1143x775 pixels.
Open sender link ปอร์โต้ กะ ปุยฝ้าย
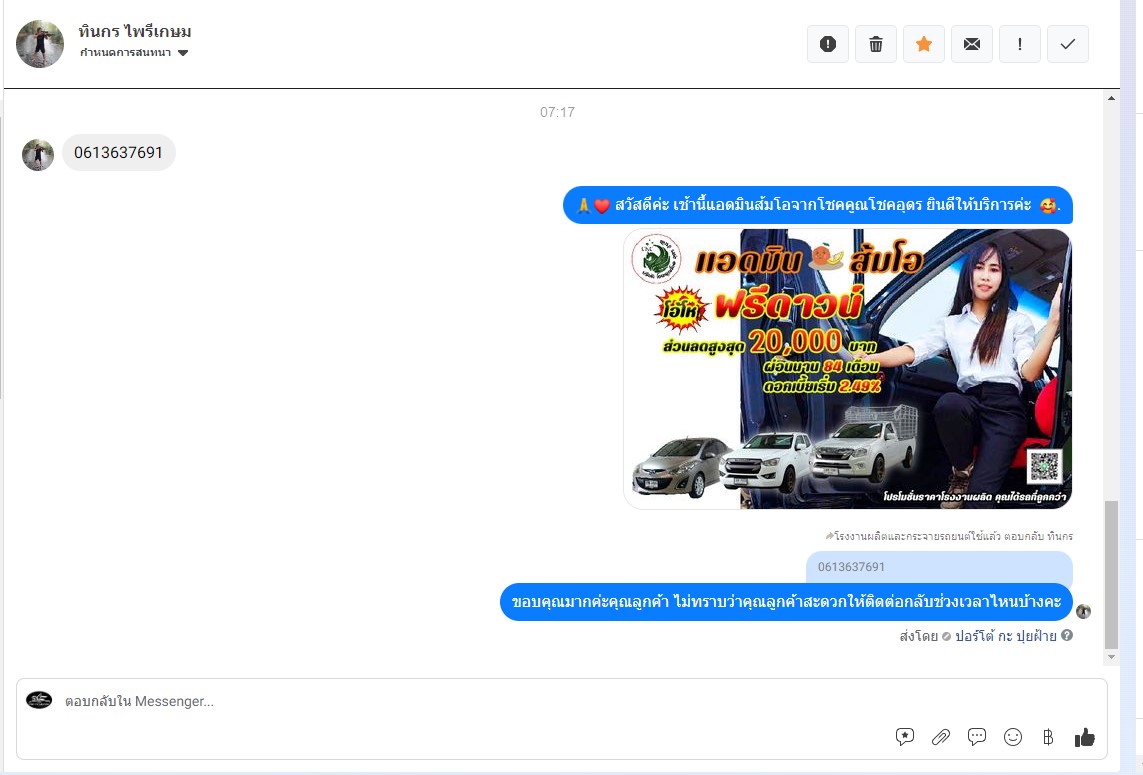[x=1005, y=636]
